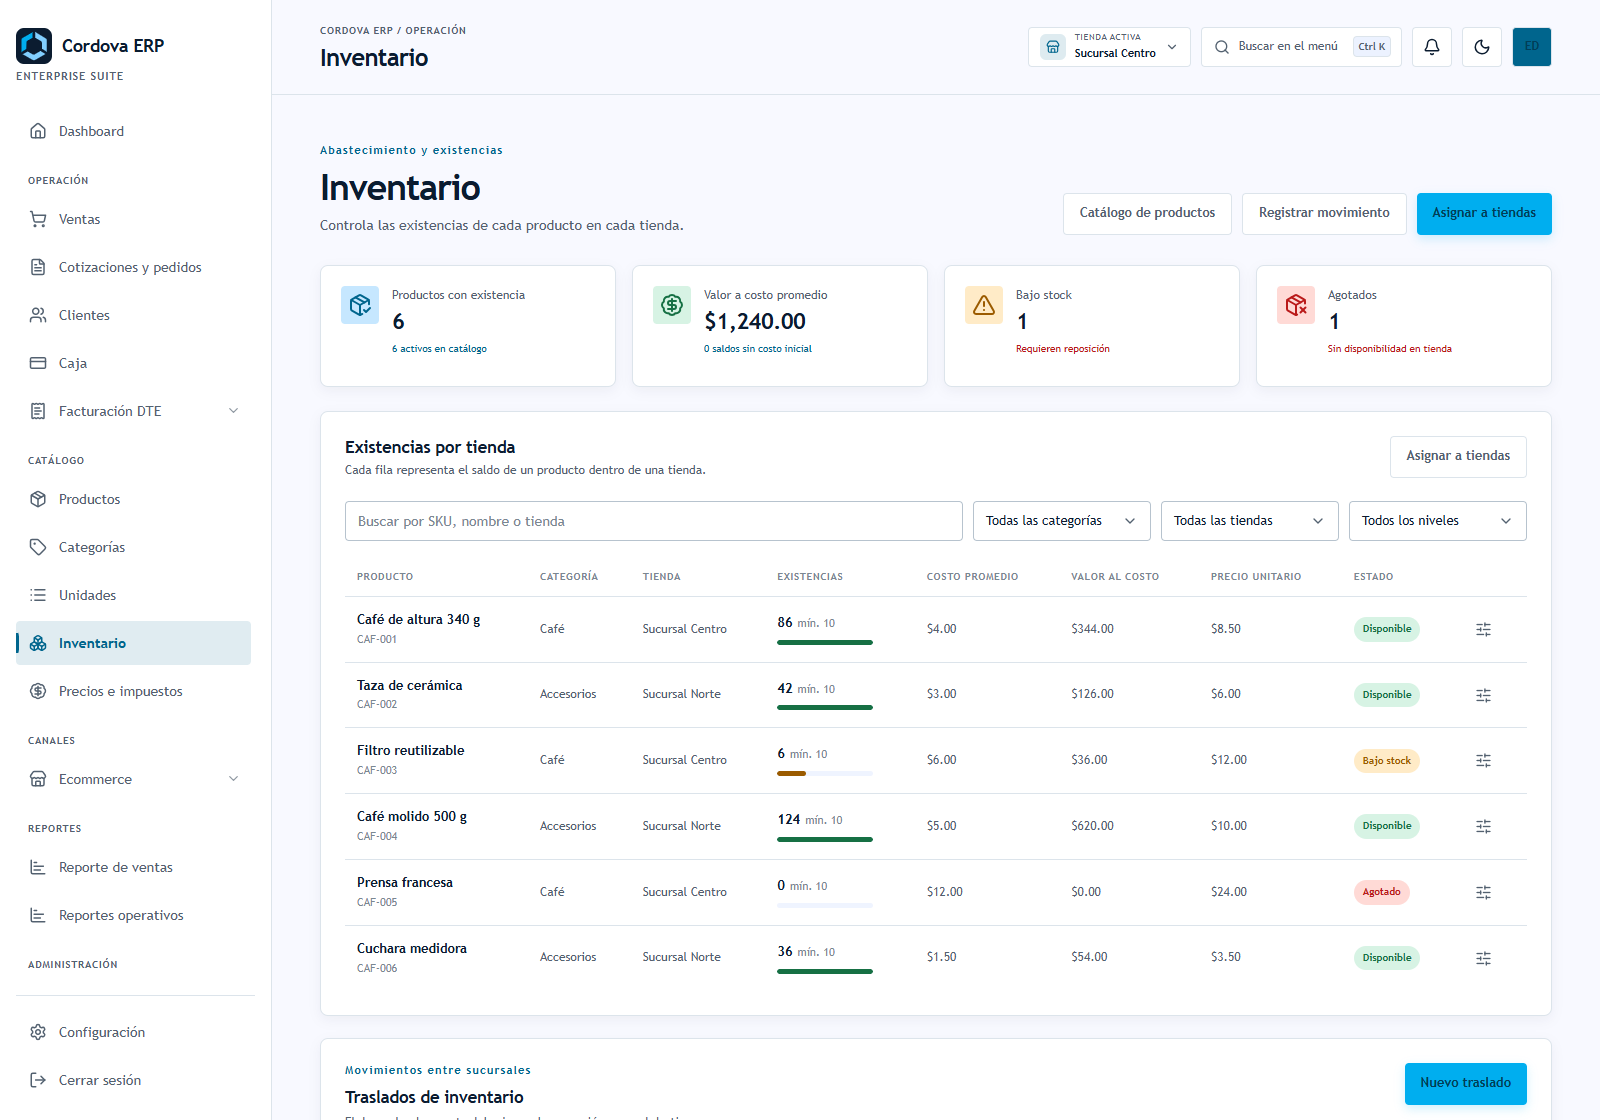Viewport: 1600px width, 1120px height.
Task: Open the Todos los niveles filter
Action: point(1438,521)
